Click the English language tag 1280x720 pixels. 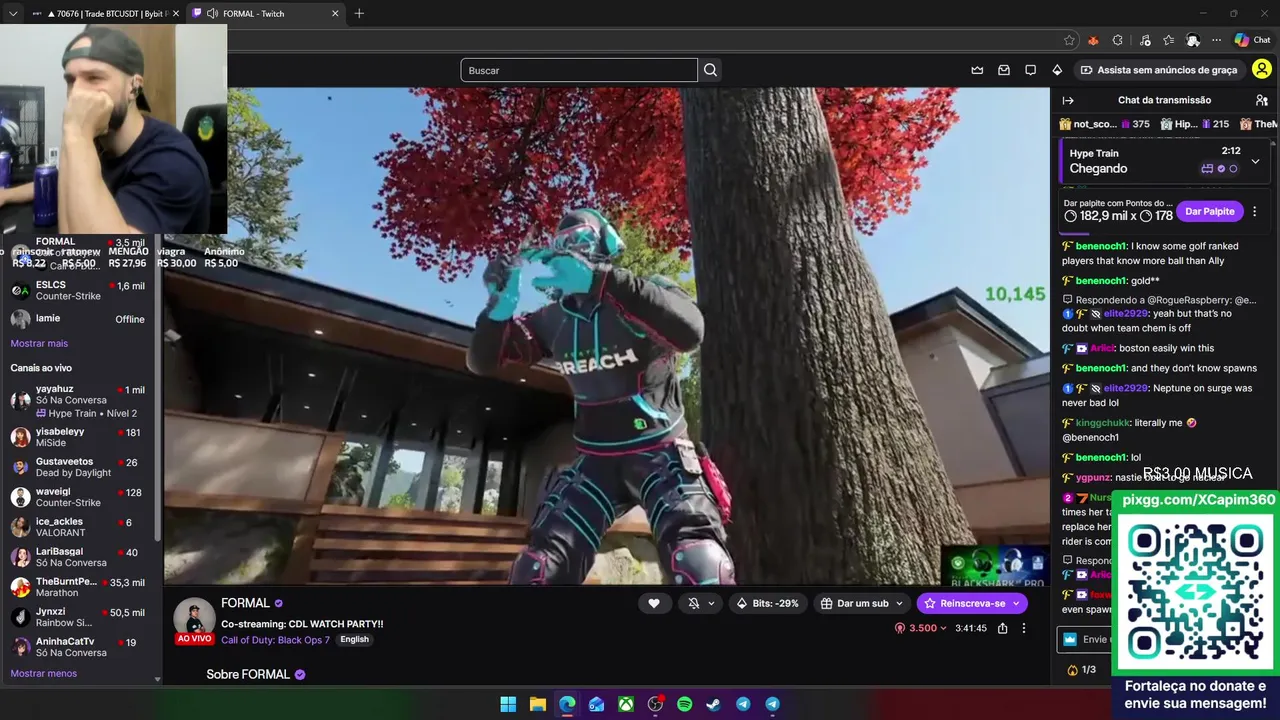pos(354,640)
